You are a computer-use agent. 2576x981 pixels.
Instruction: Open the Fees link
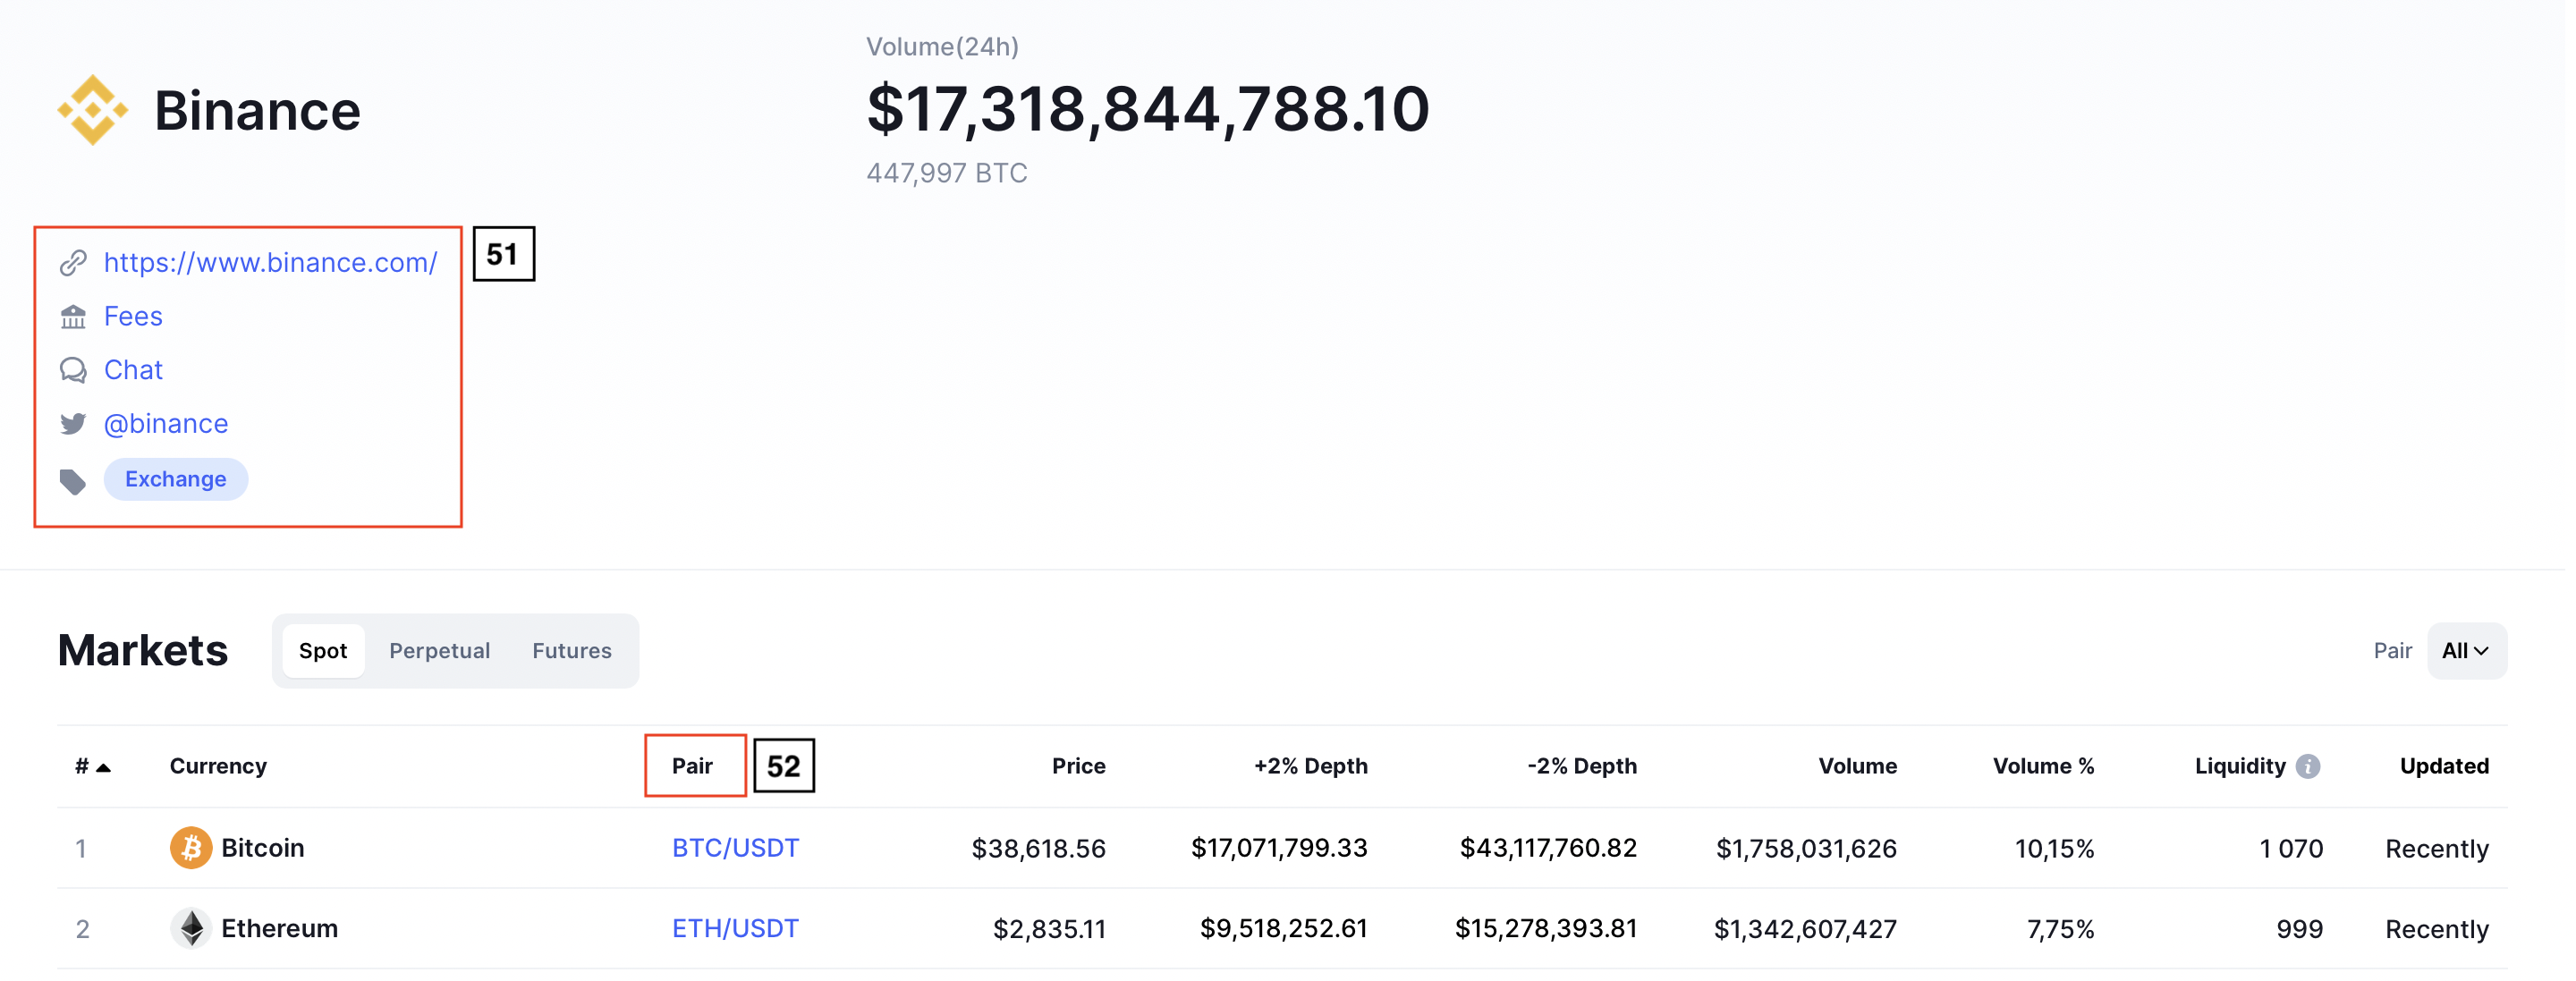pos(133,317)
